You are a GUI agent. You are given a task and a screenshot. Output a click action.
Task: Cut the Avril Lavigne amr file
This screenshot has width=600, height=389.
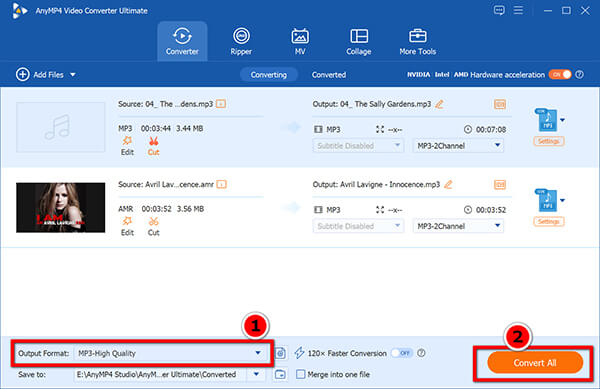(x=153, y=226)
